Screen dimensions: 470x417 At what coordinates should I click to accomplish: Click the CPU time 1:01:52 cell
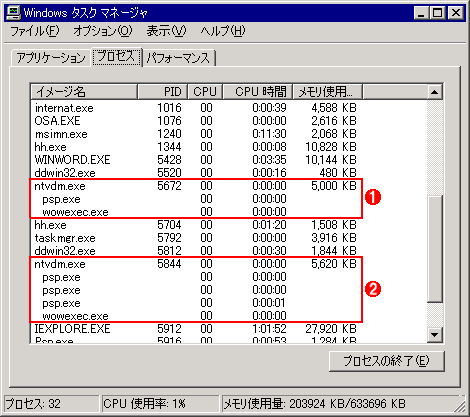click(x=269, y=329)
